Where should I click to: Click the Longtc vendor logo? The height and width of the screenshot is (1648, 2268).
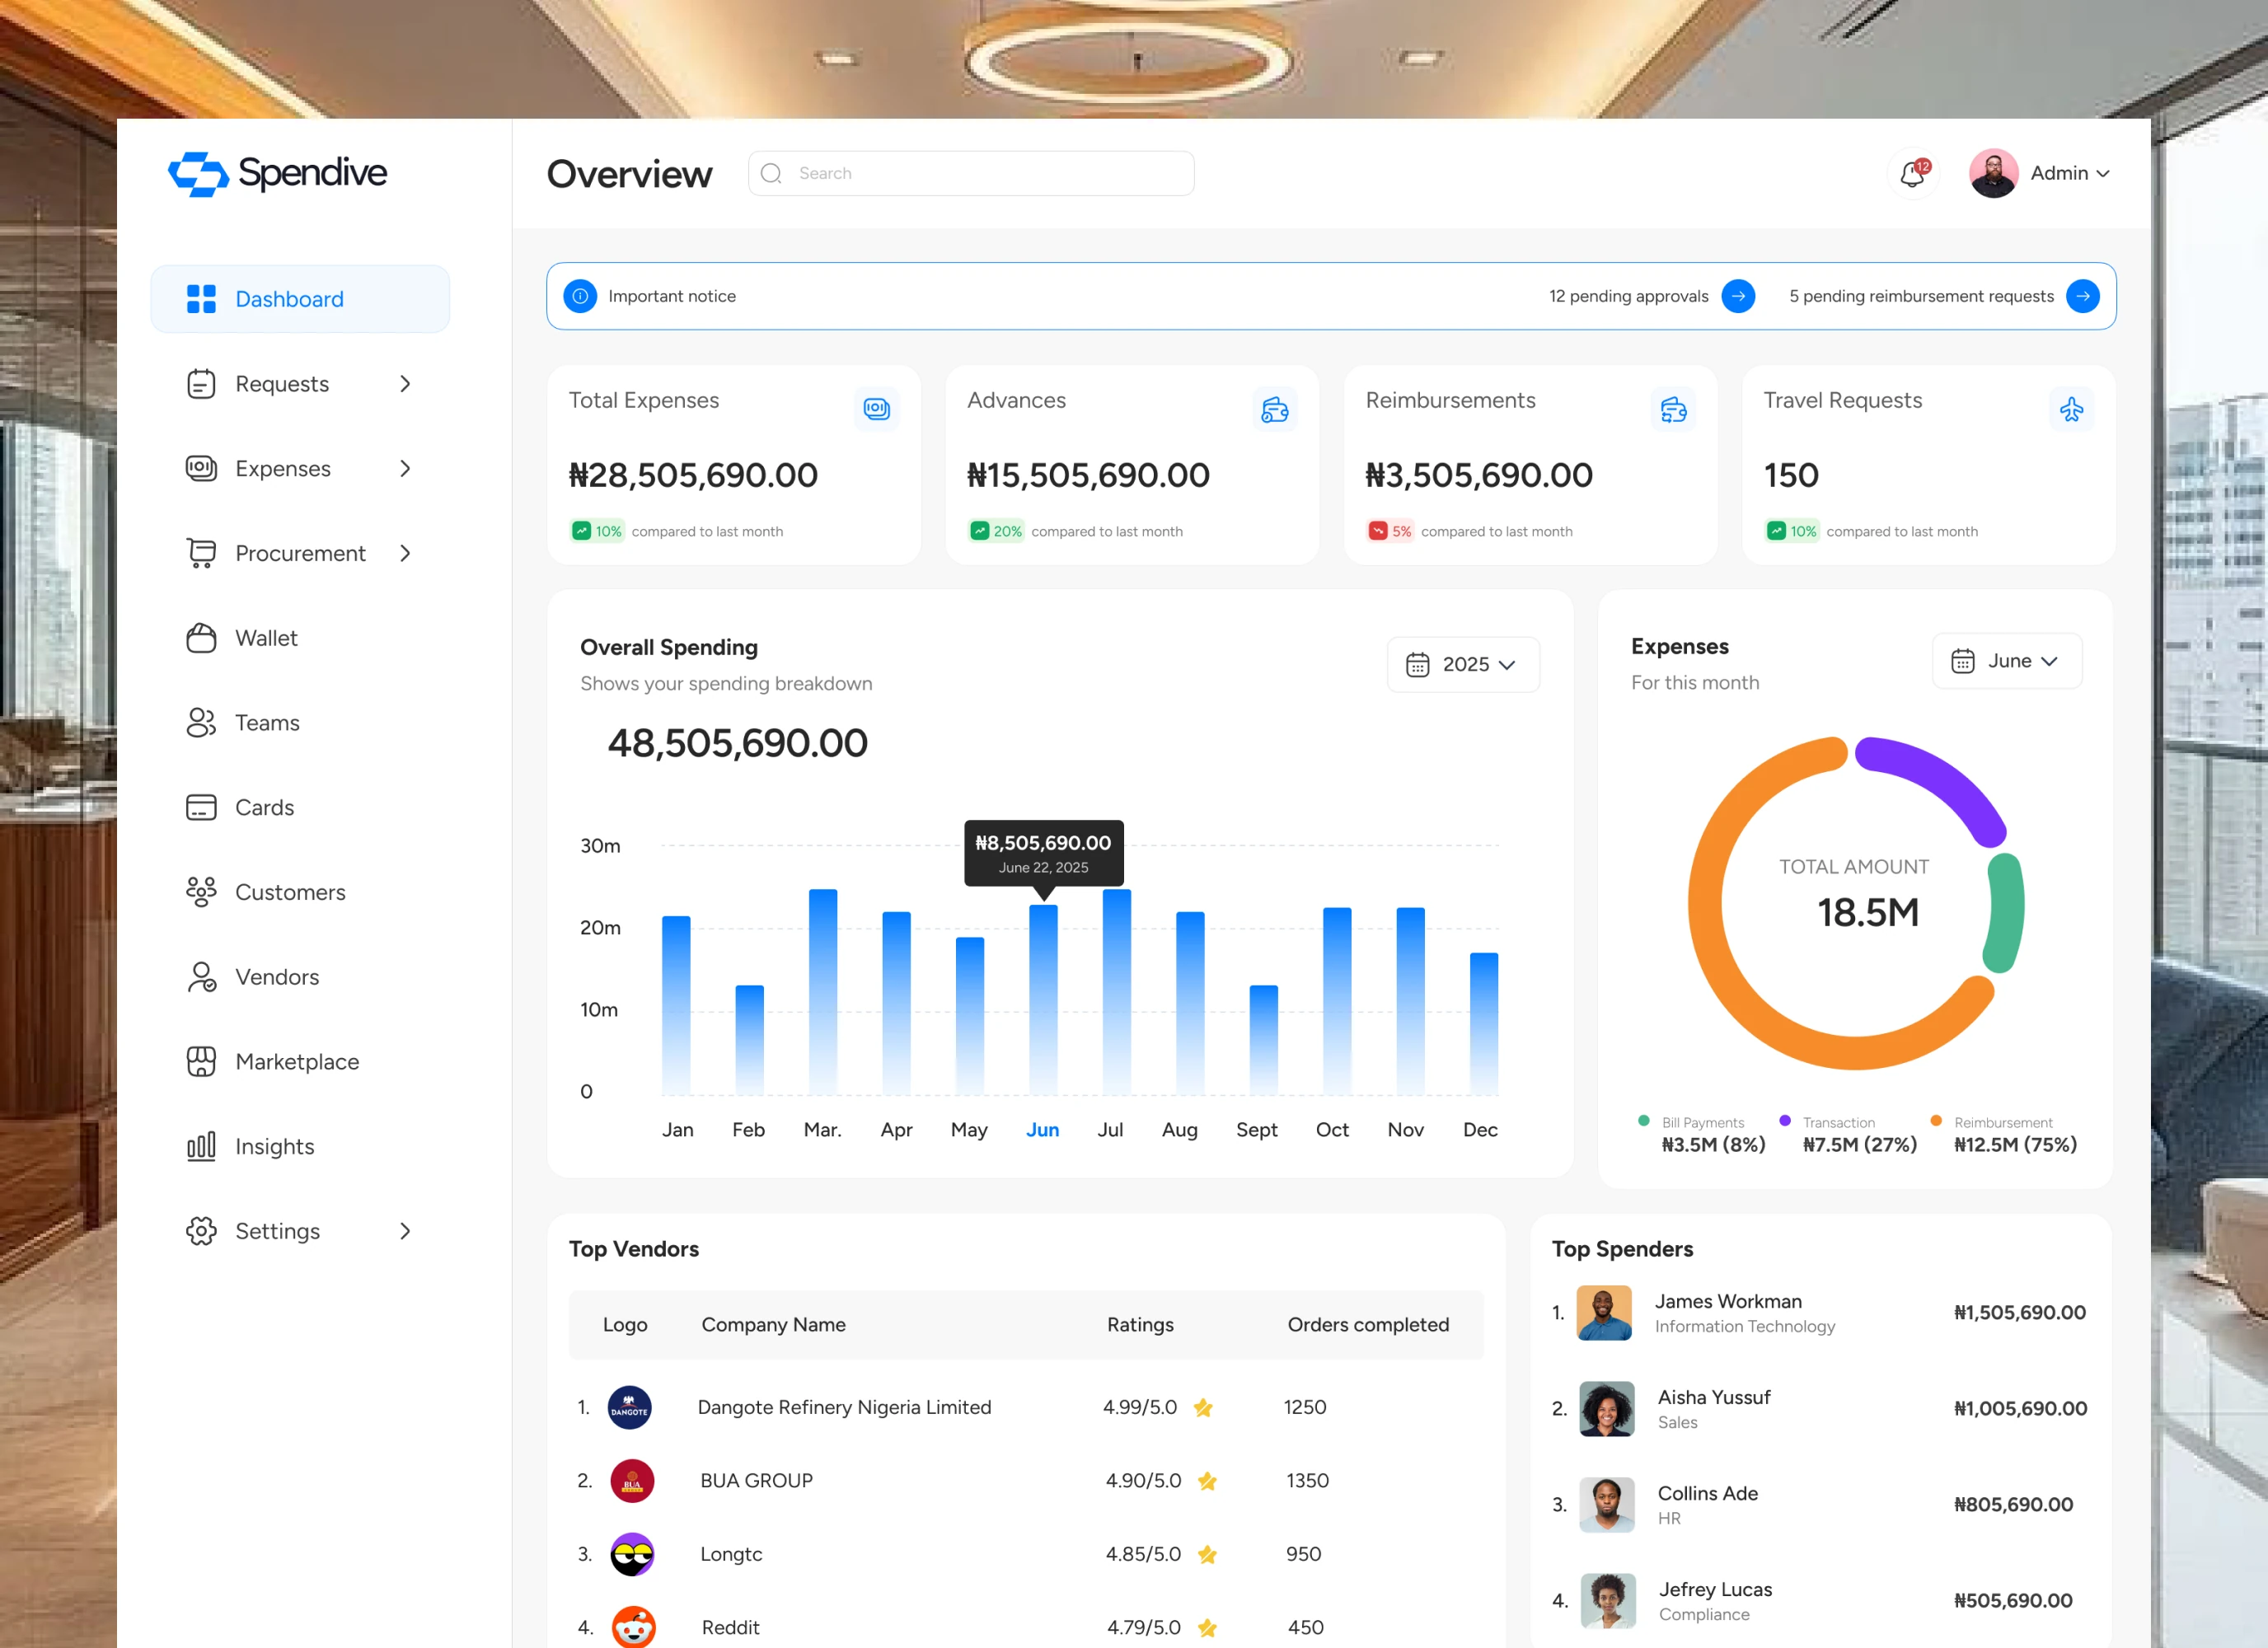[632, 1554]
